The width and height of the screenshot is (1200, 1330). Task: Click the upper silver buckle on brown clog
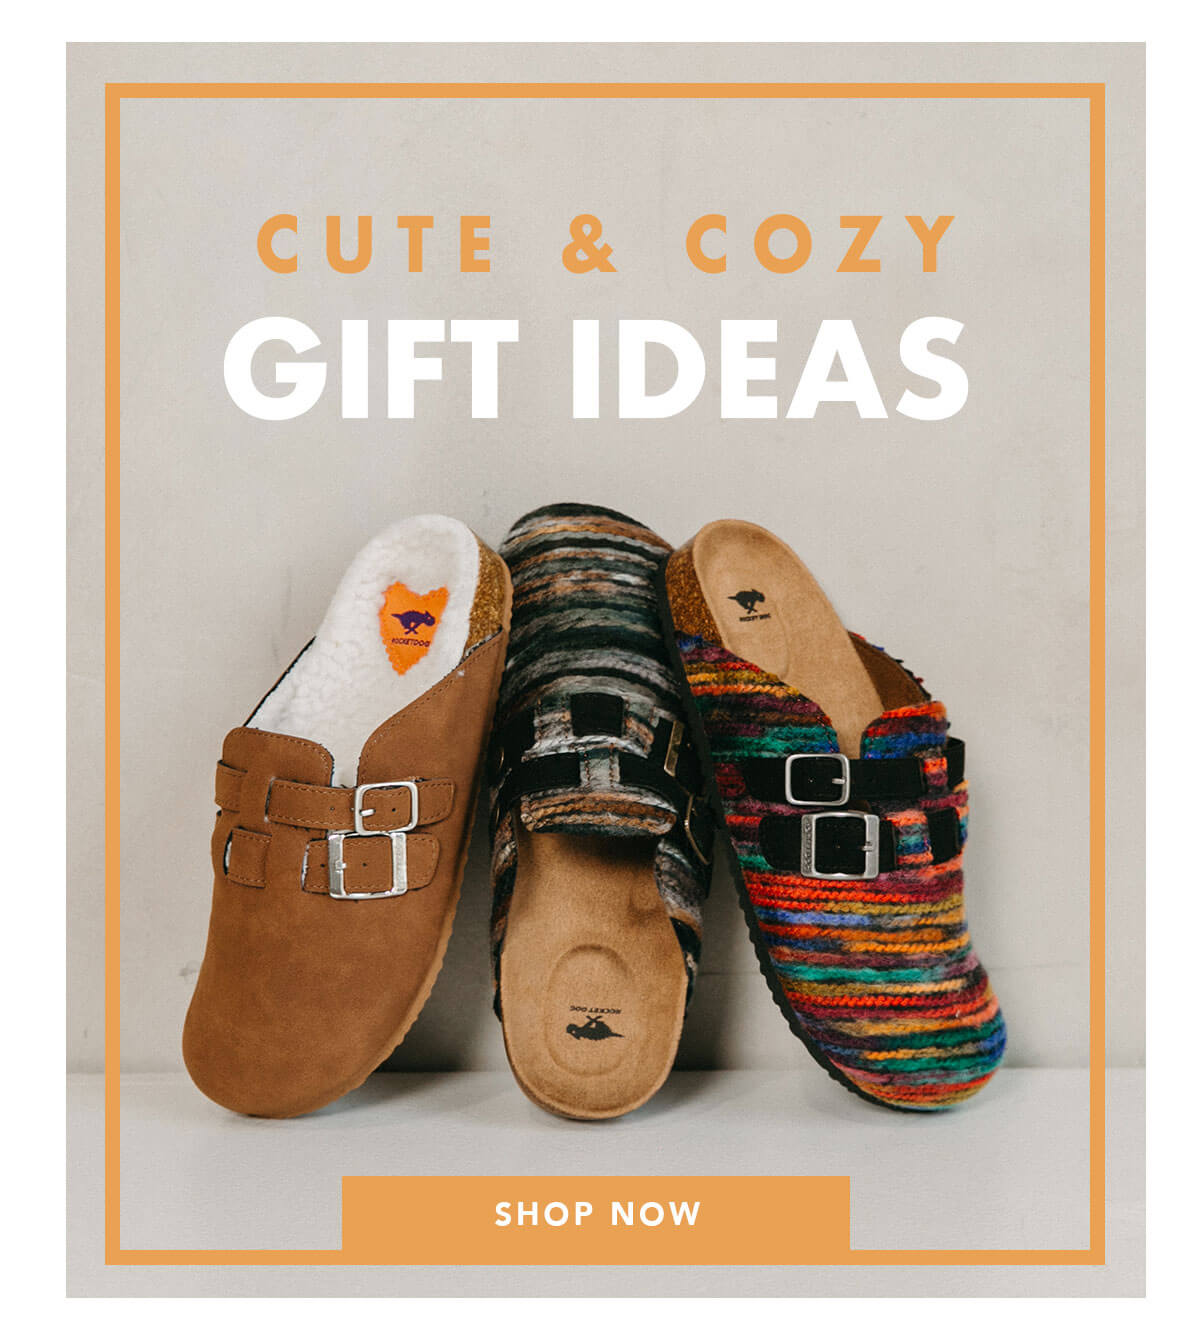click(385, 806)
